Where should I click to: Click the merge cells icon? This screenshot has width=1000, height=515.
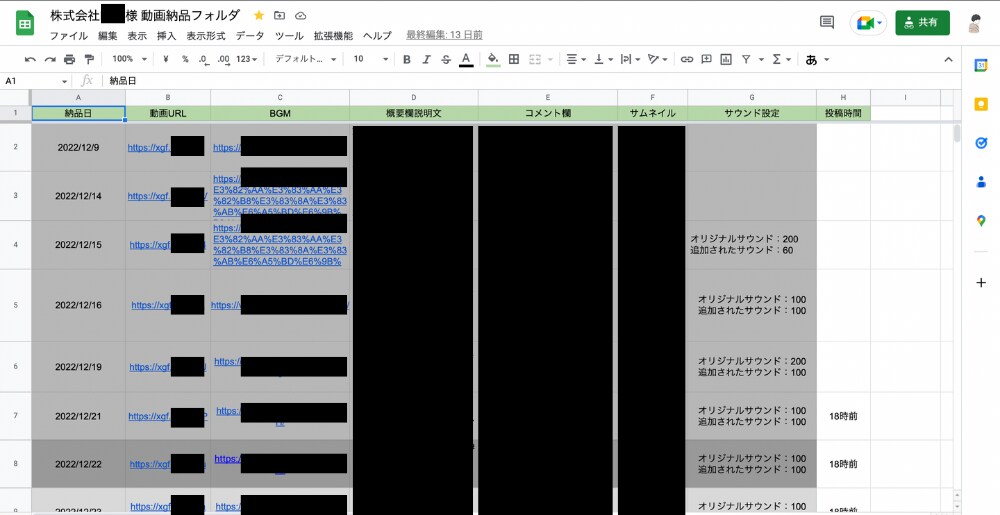[x=535, y=59]
